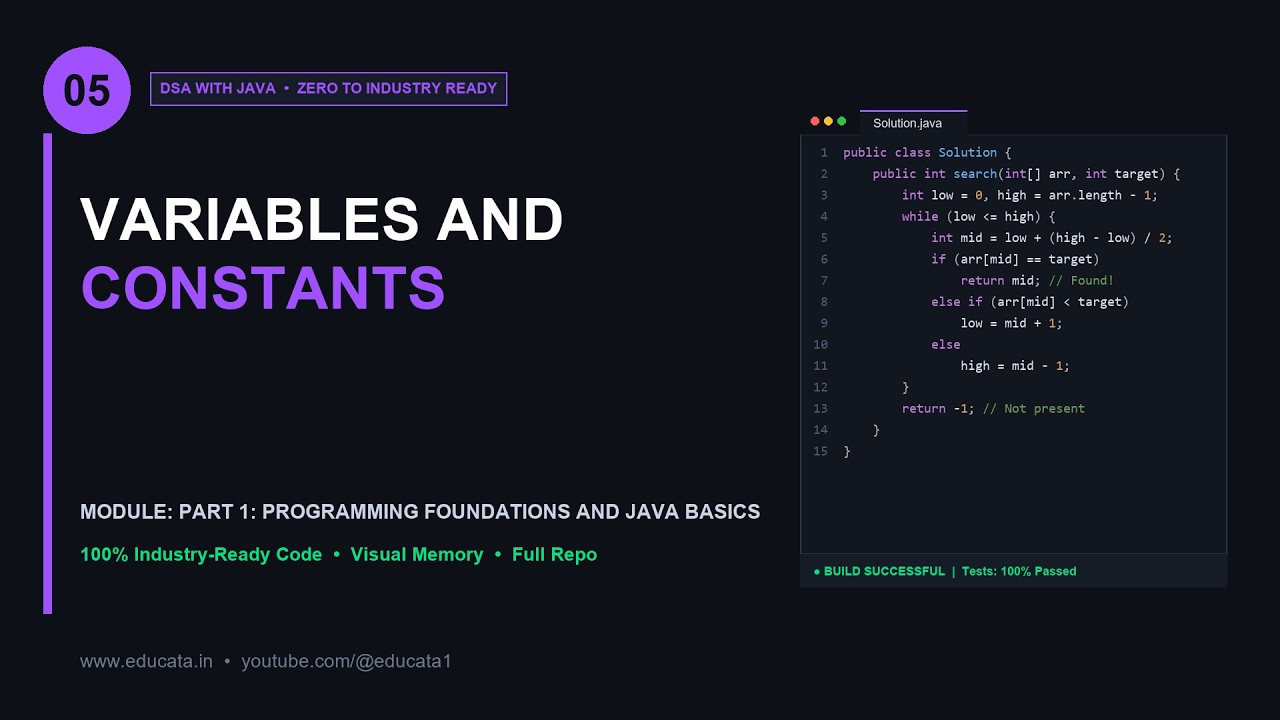The image size is (1280, 720).
Task: Click '100% Industry-Ready Code' text
Action: point(201,554)
